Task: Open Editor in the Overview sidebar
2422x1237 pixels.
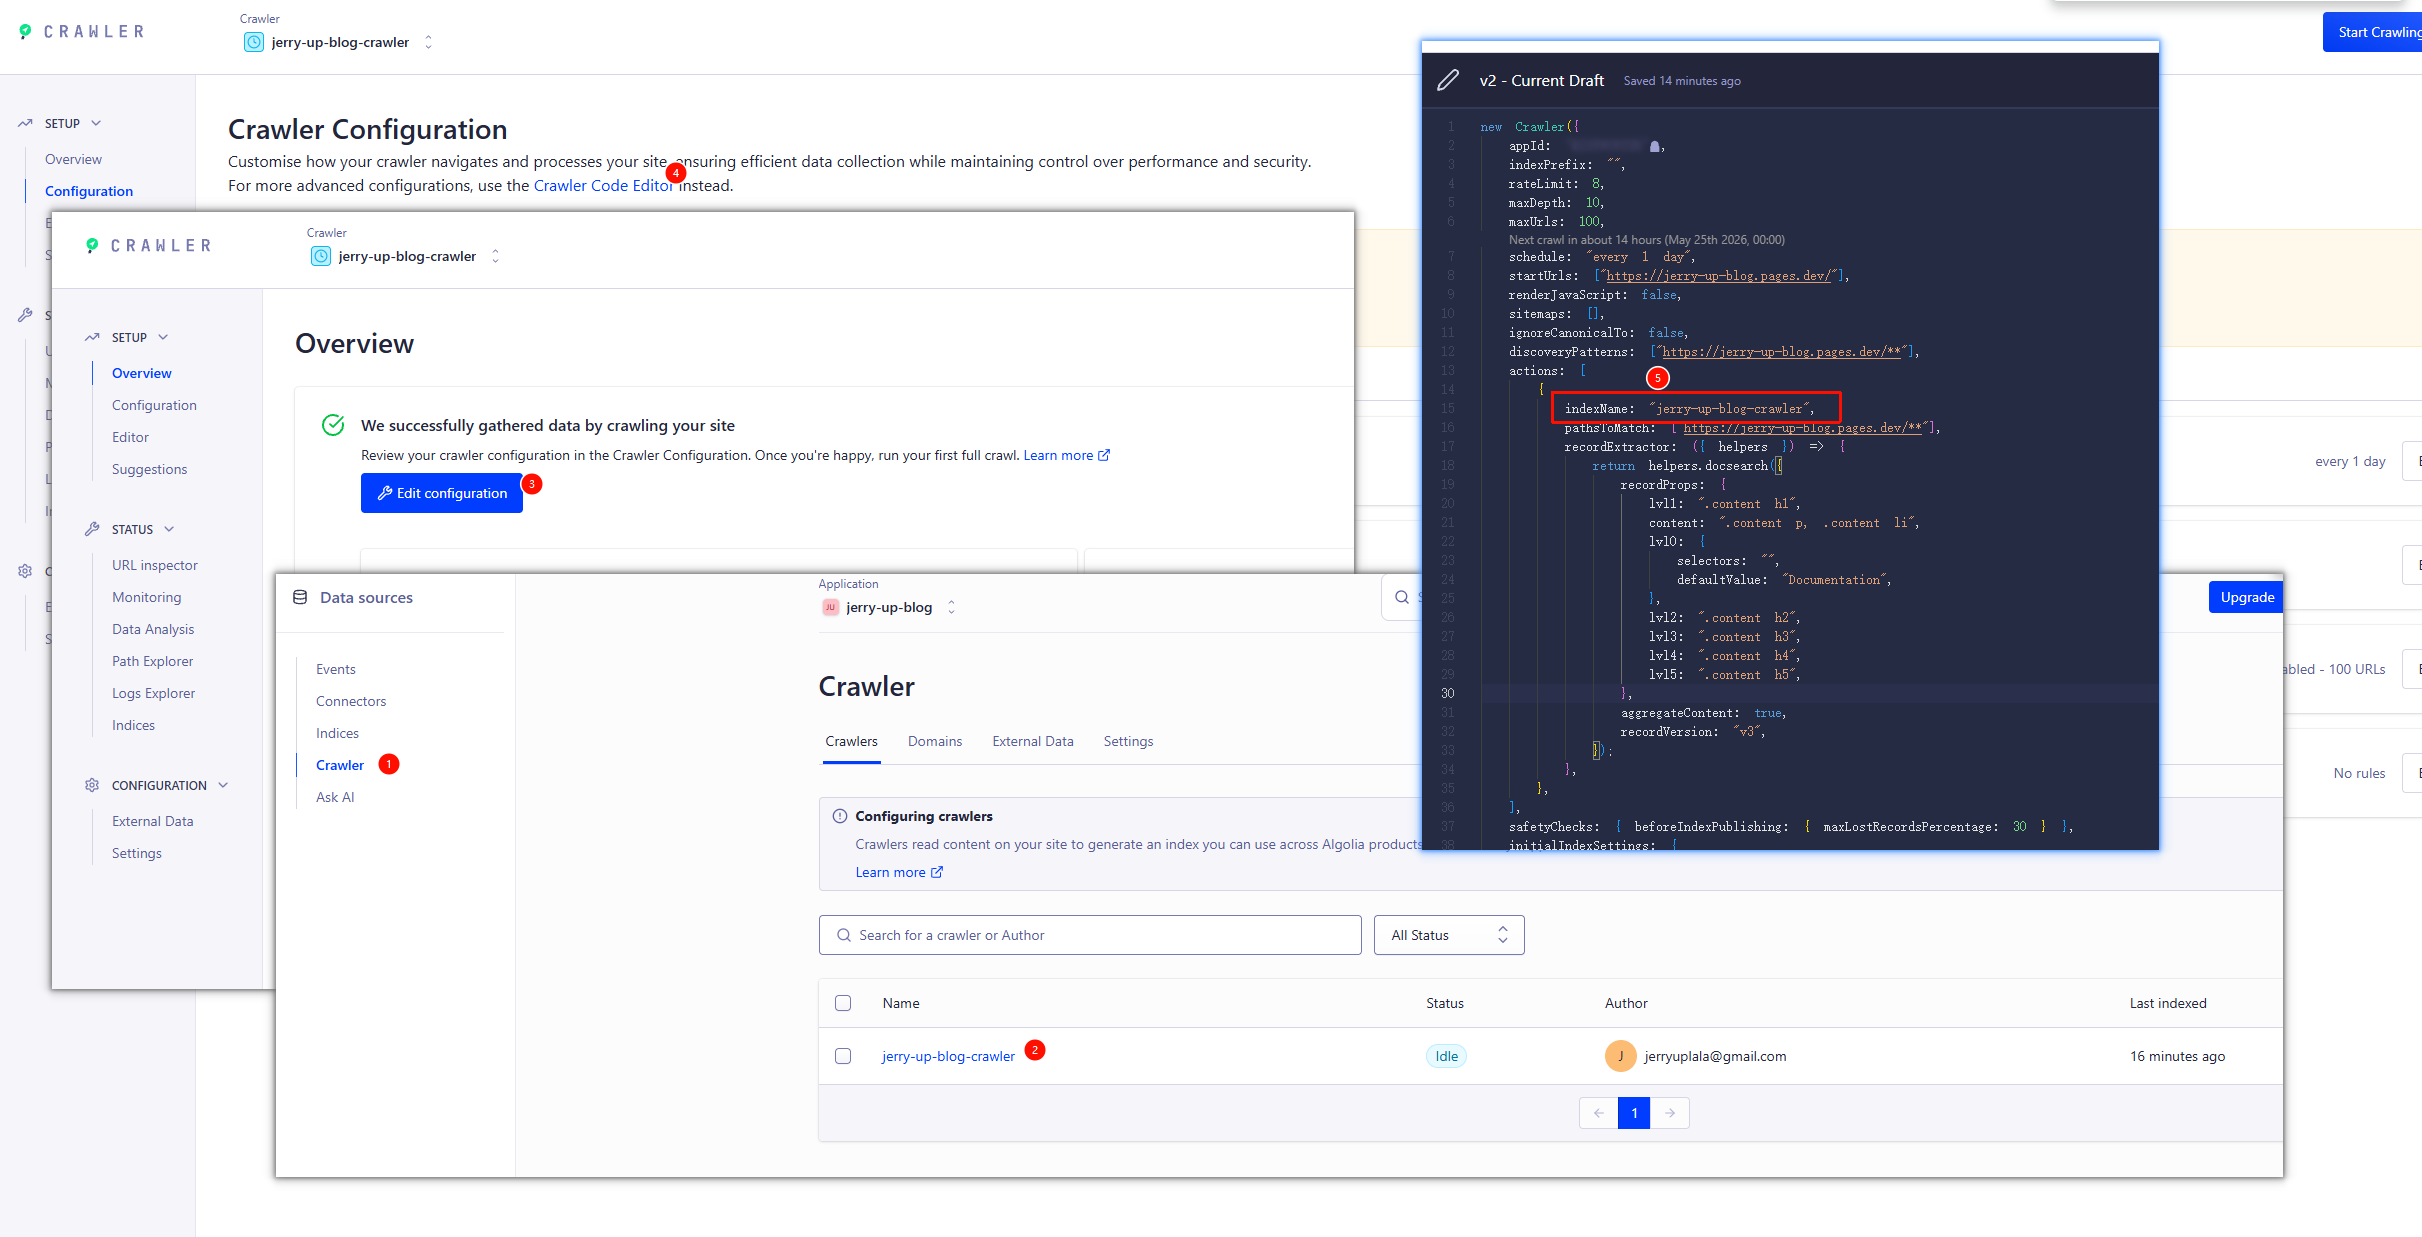Action: pos(130,438)
